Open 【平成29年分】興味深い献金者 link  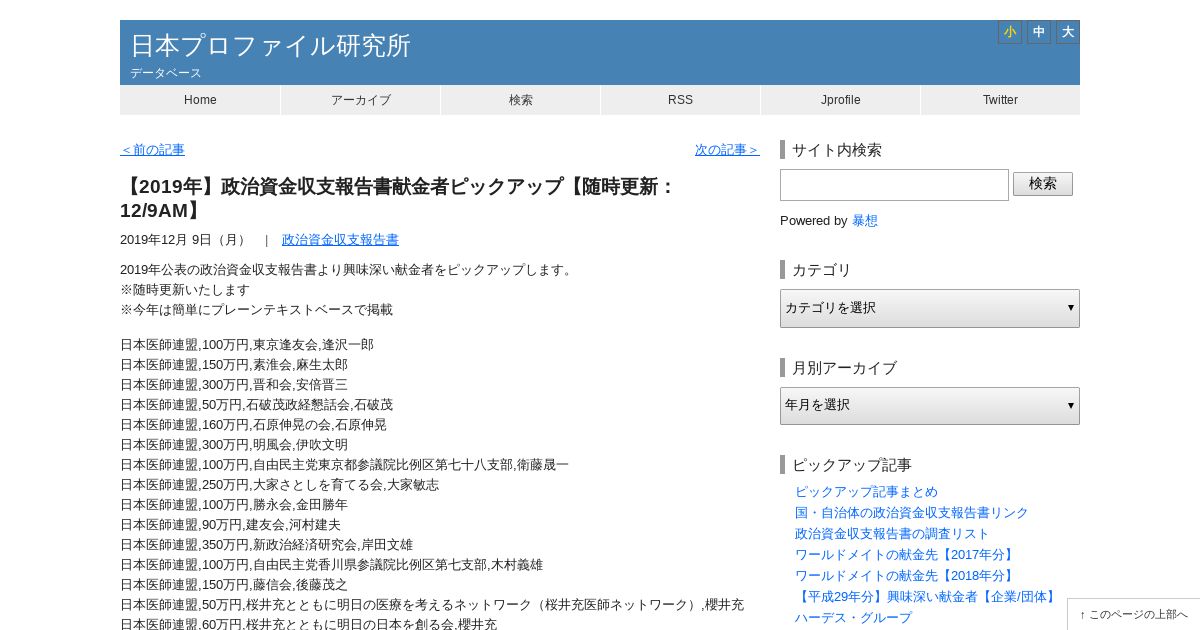click(927, 597)
